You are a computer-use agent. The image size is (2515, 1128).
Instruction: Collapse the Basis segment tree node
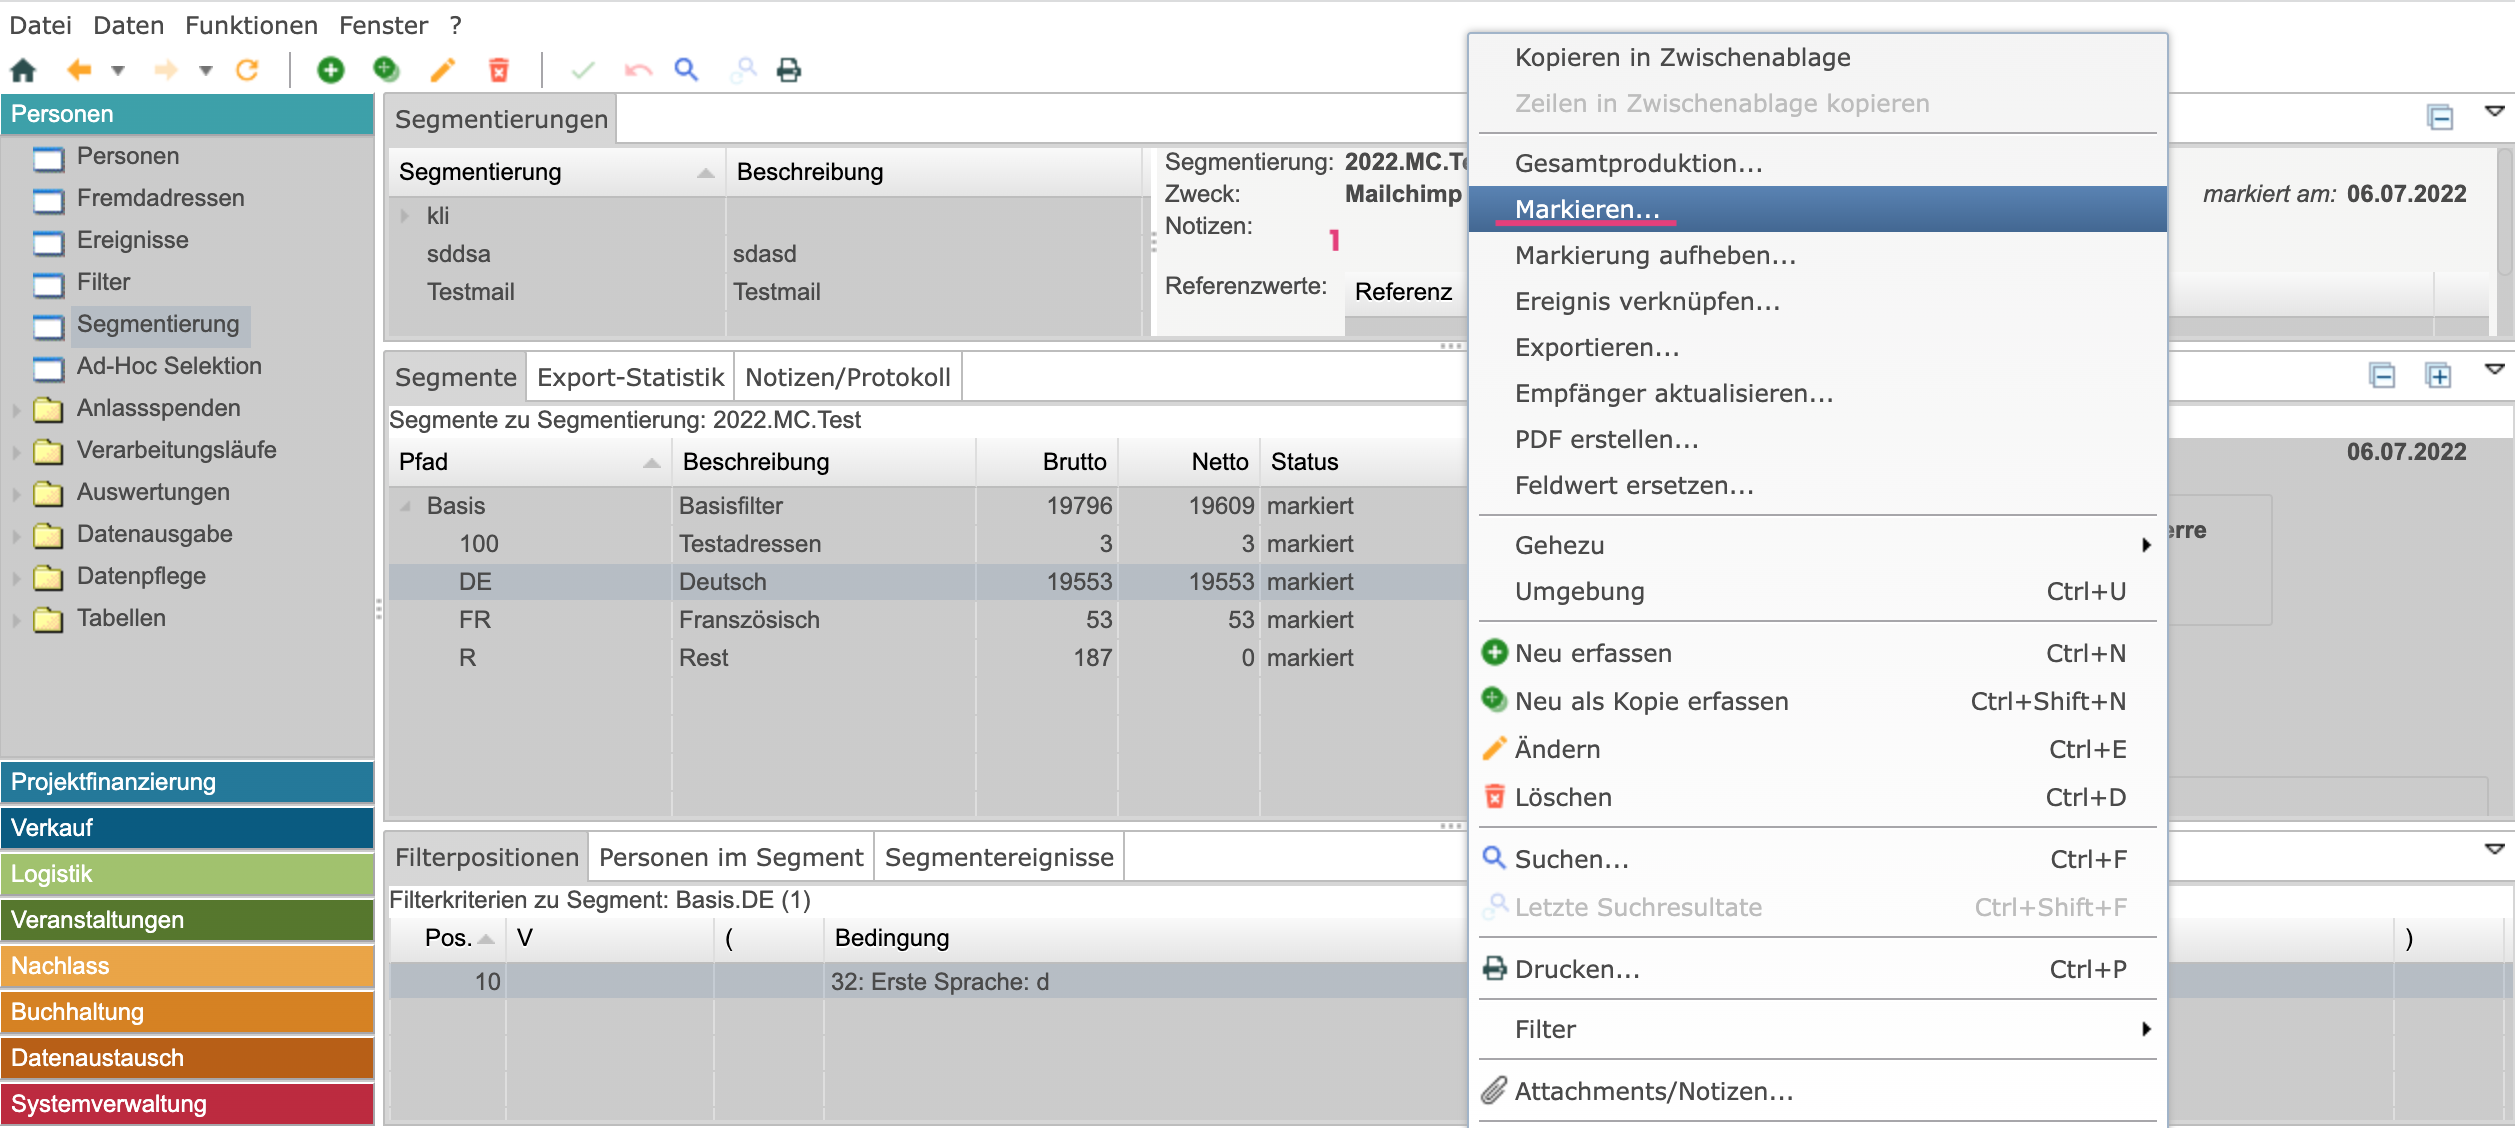[x=405, y=506]
